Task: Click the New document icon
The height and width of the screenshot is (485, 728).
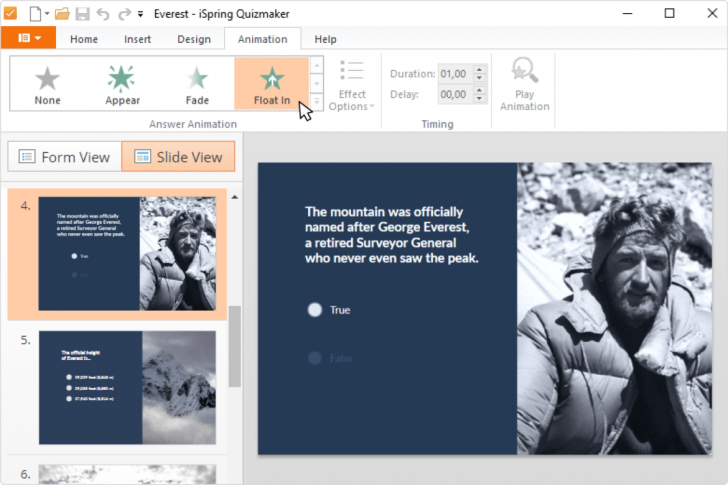Action: pyautogui.click(x=35, y=14)
